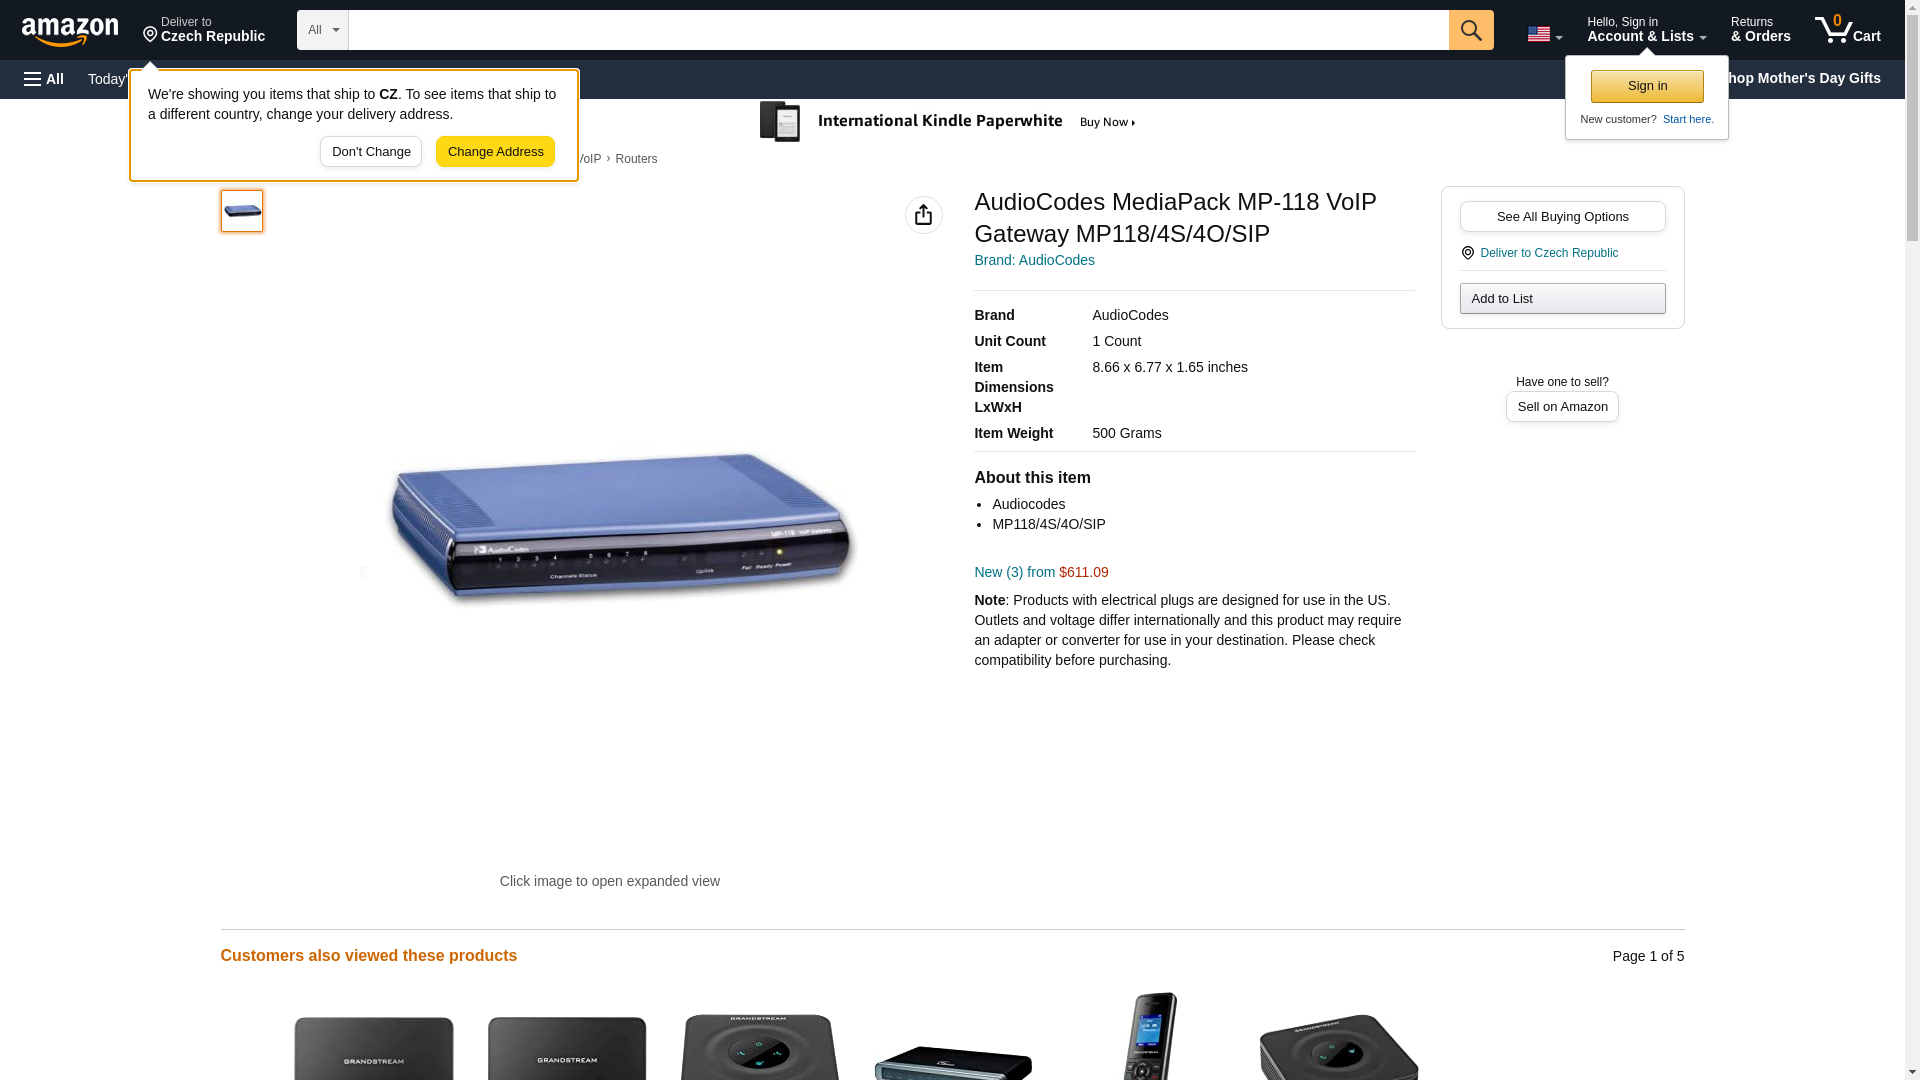The image size is (1920, 1080).
Task: Open the Routers breadcrumb category
Action: point(636,159)
